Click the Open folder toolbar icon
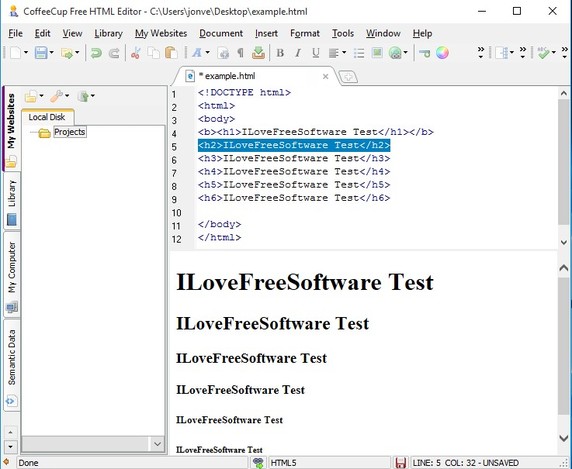 [67, 53]
